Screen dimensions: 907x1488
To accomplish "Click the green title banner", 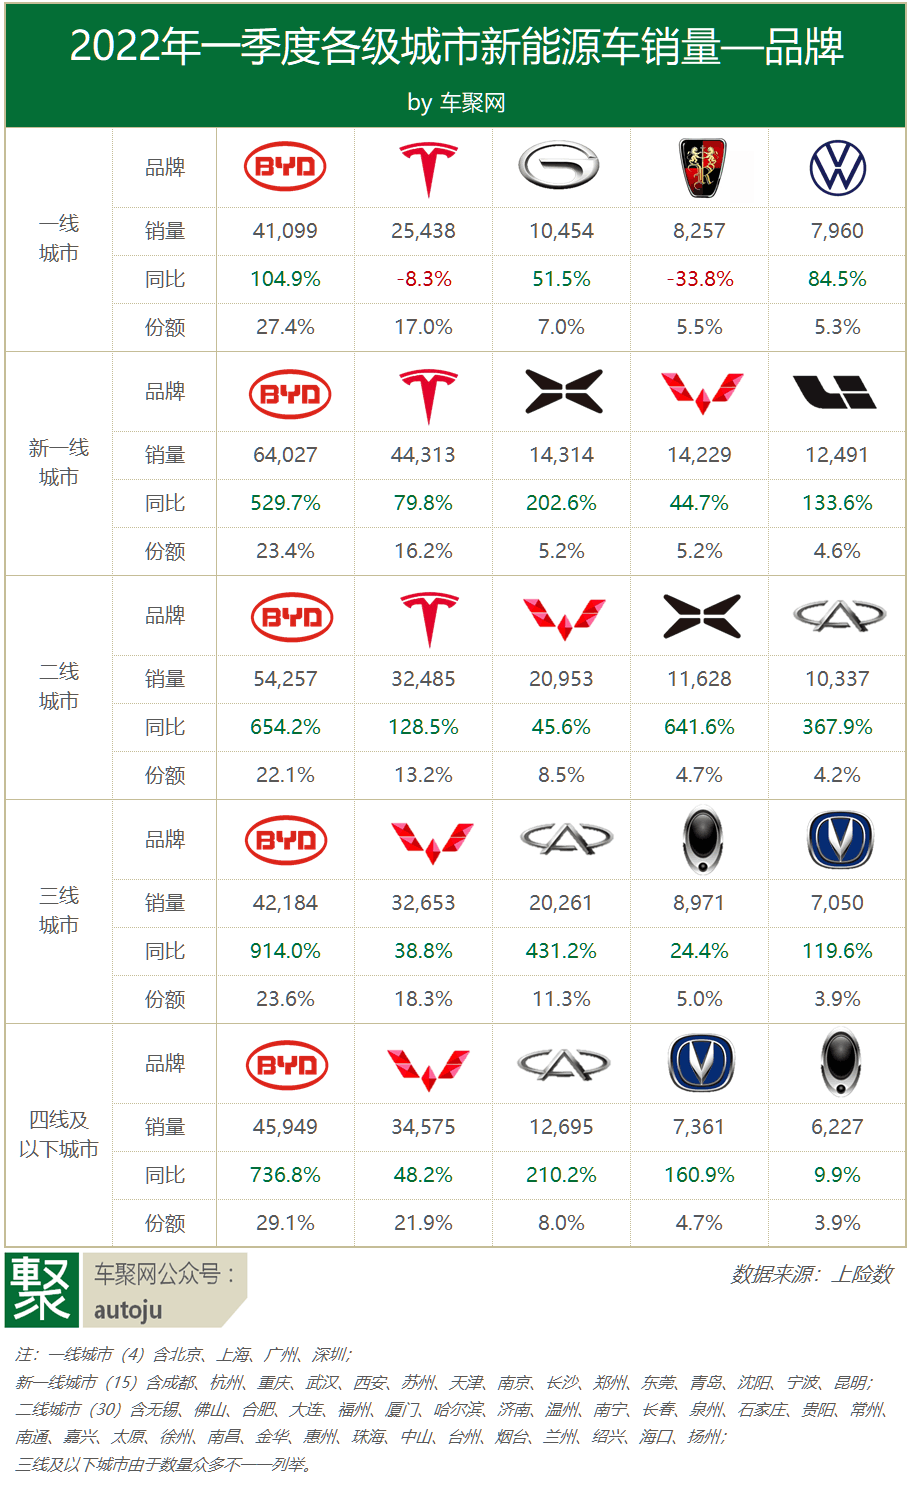I will (x=456, y=65).
